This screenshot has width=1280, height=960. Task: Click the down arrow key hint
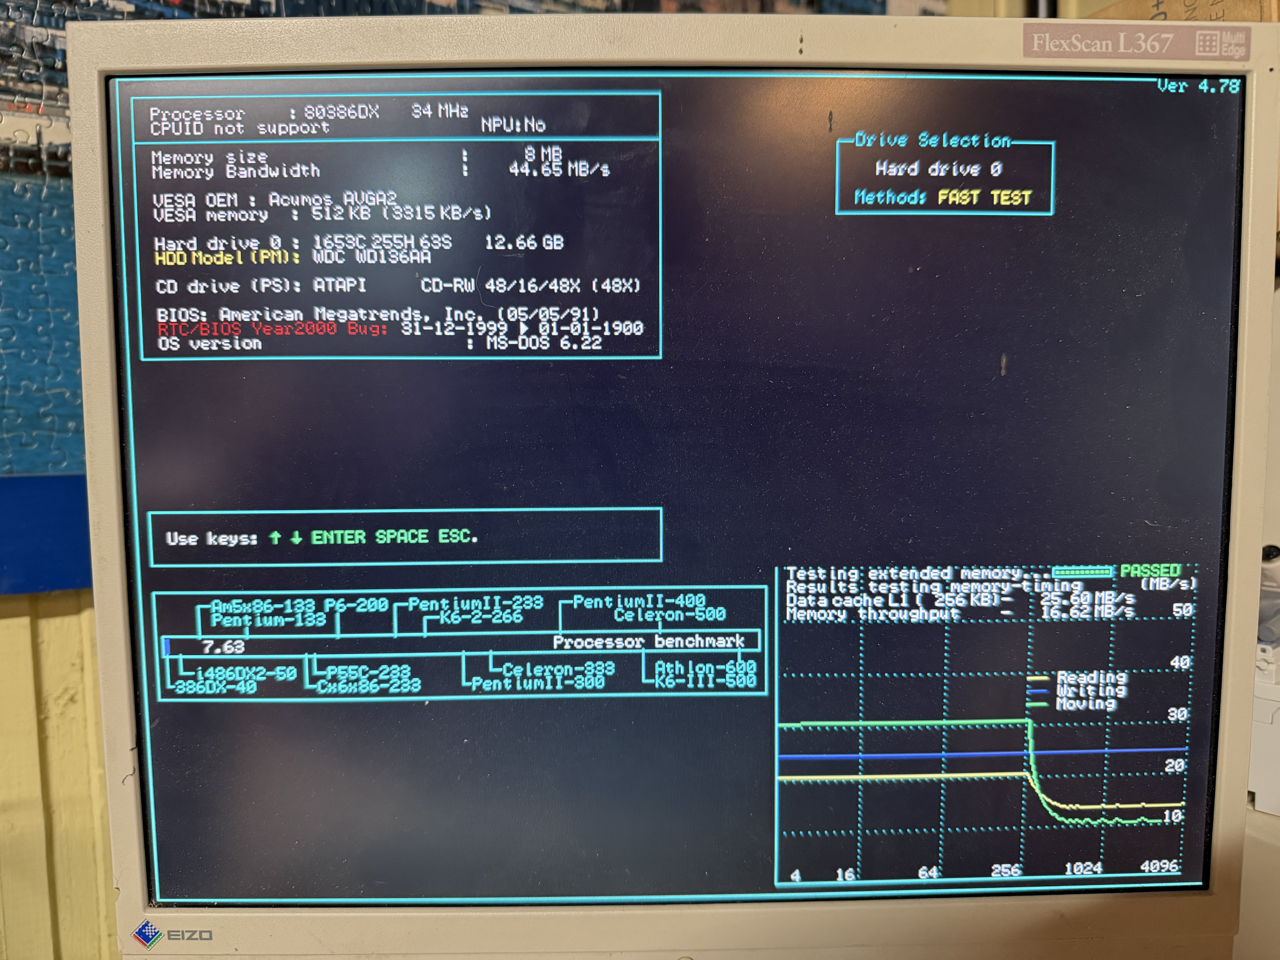(x=296, y=538)
